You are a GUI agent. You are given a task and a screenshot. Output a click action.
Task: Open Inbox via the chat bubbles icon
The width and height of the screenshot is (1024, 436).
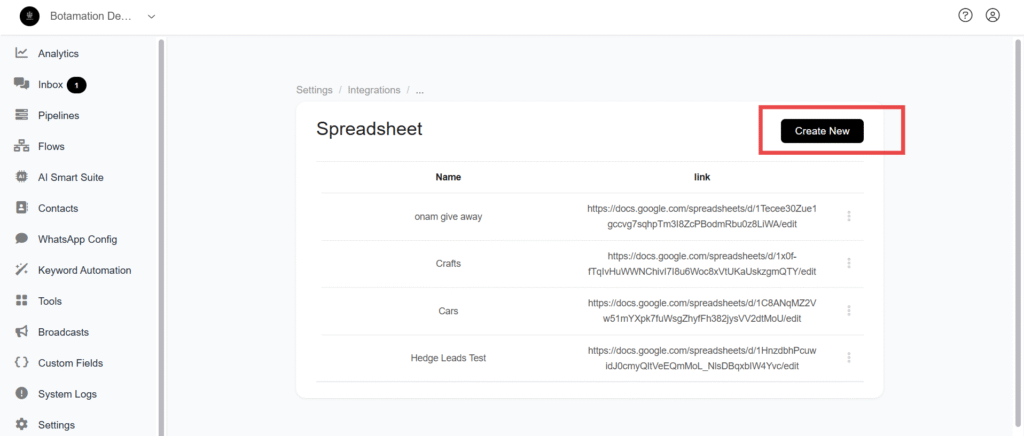(x=21, y=84)
